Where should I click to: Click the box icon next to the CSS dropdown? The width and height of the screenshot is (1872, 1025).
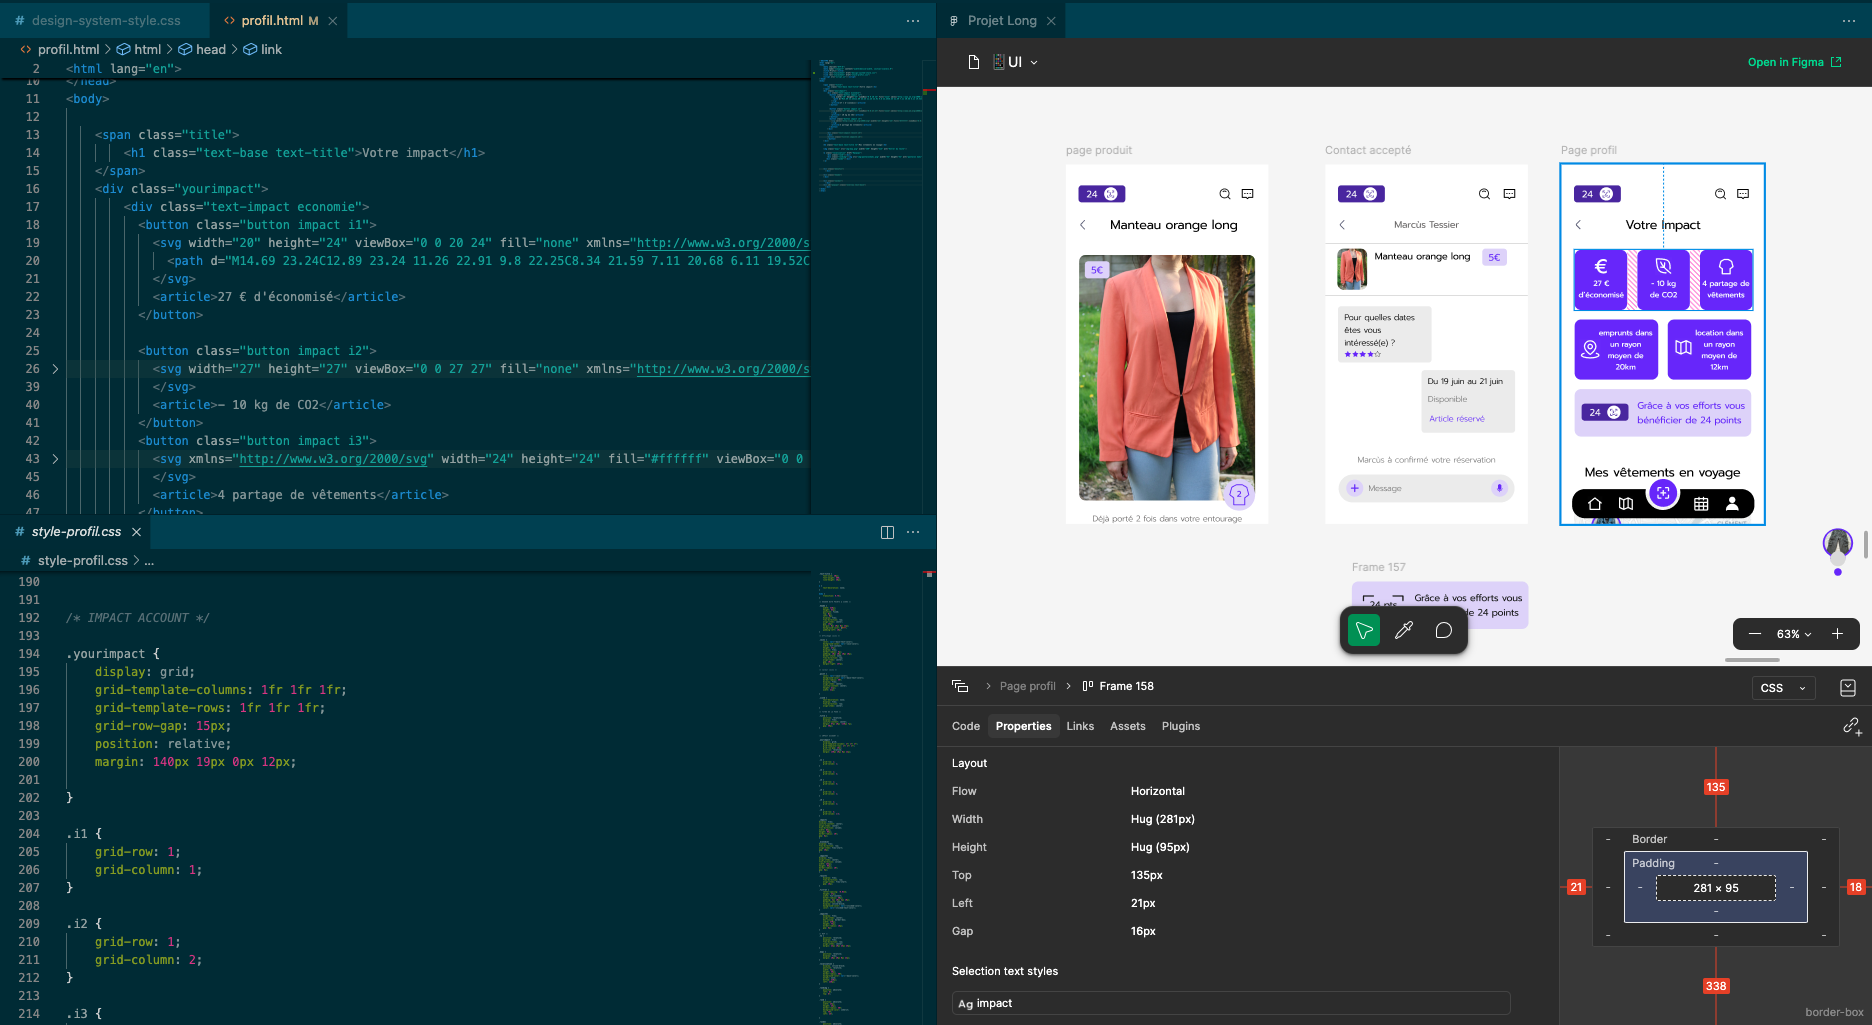tap(1848, 688)
